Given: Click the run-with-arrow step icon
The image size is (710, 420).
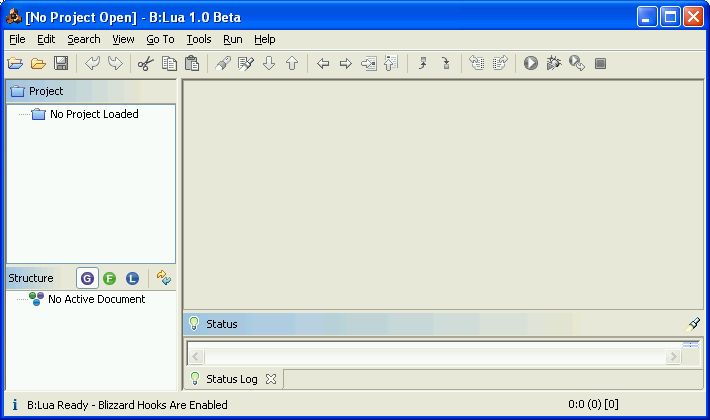Looking at the screenshot, I should click(577, 63).
